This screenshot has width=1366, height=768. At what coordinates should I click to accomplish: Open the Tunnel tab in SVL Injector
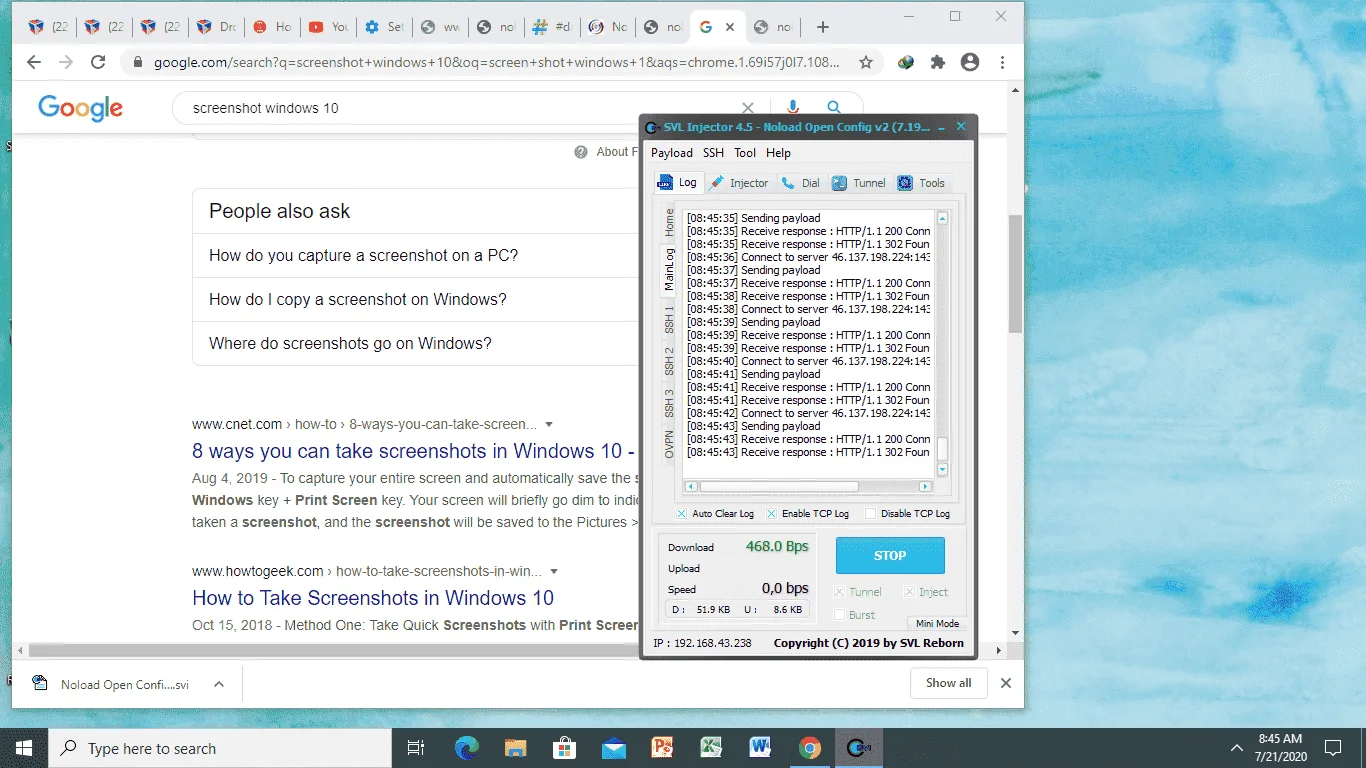[x=859, y=183]
